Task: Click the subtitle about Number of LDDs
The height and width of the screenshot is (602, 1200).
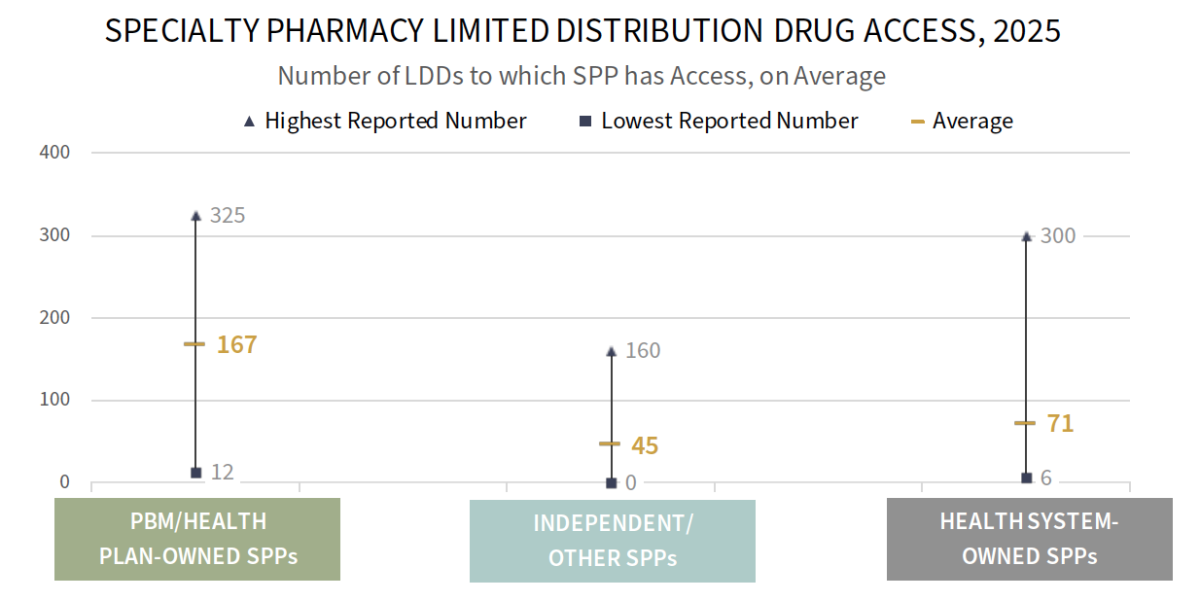Action: click(581, 76)
